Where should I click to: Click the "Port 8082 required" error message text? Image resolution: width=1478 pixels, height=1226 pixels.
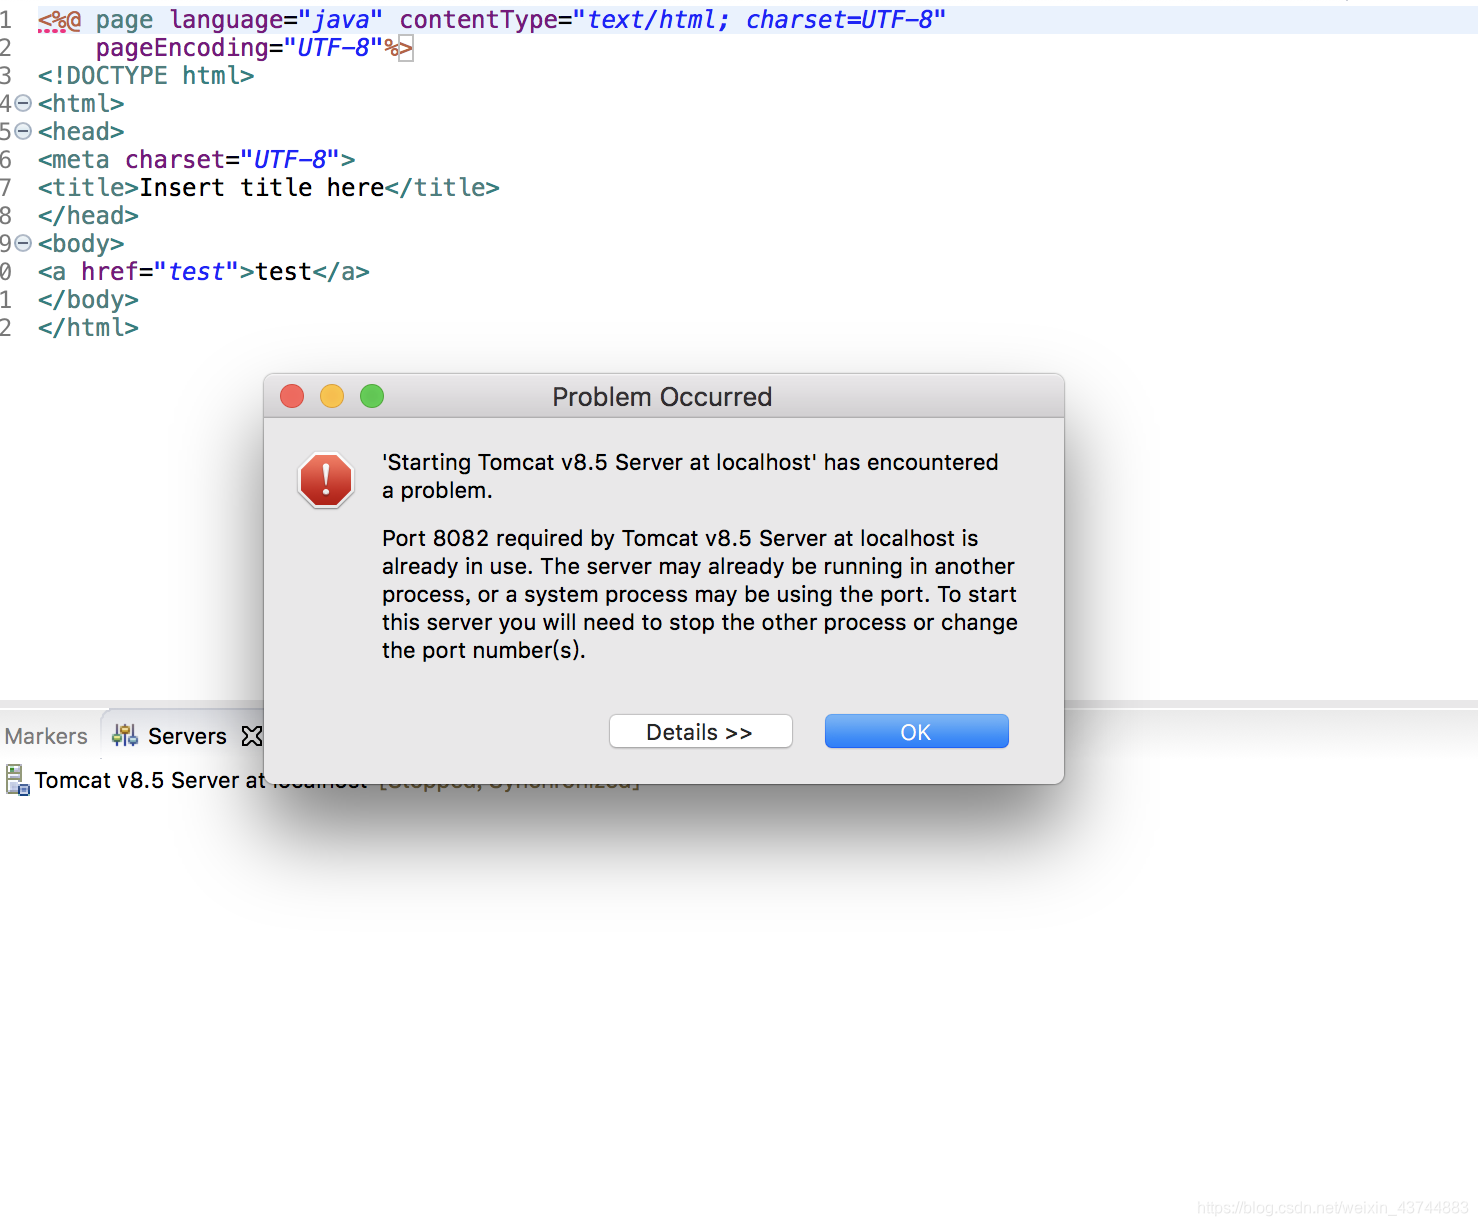point(700,594)
